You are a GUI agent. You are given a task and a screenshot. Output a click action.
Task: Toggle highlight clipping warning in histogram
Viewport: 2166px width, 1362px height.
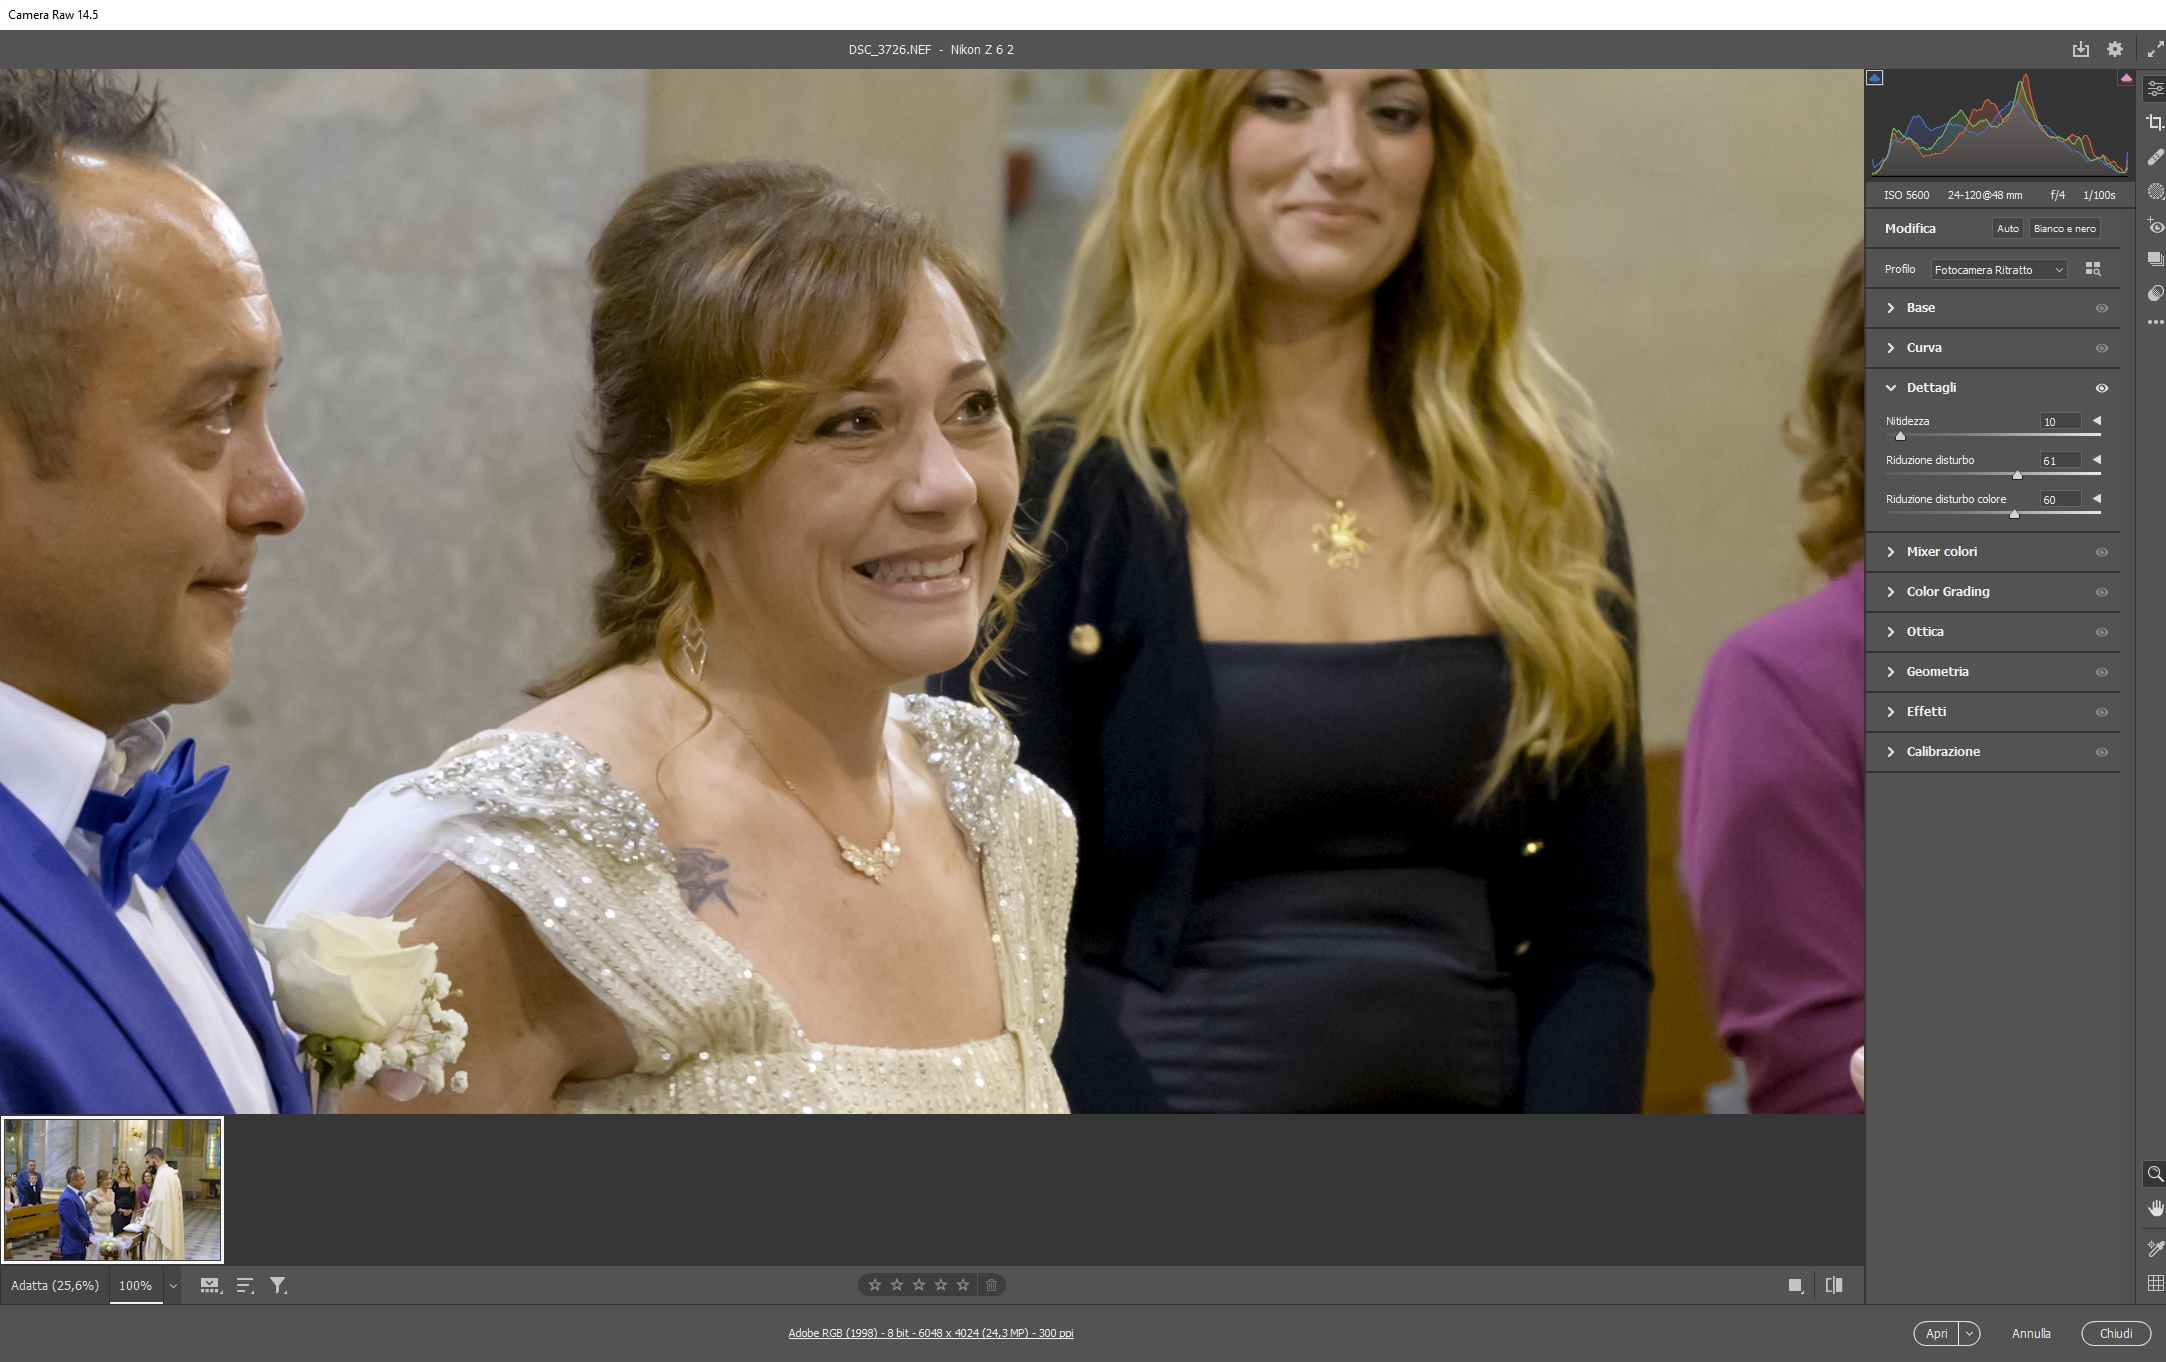coord(2125,78)
